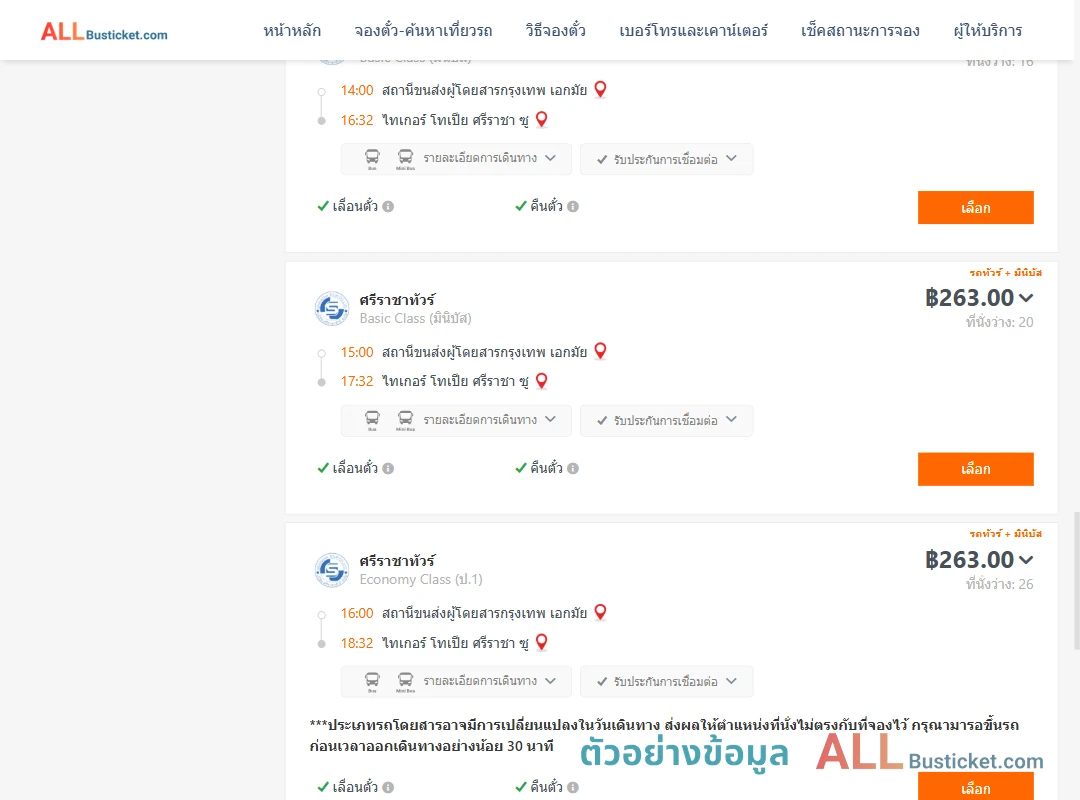The width and height of the screenshot is (1080, 800).
Task: Click info icon next to คืนตั๋ว in 16:00 trip
Action: 573,787
